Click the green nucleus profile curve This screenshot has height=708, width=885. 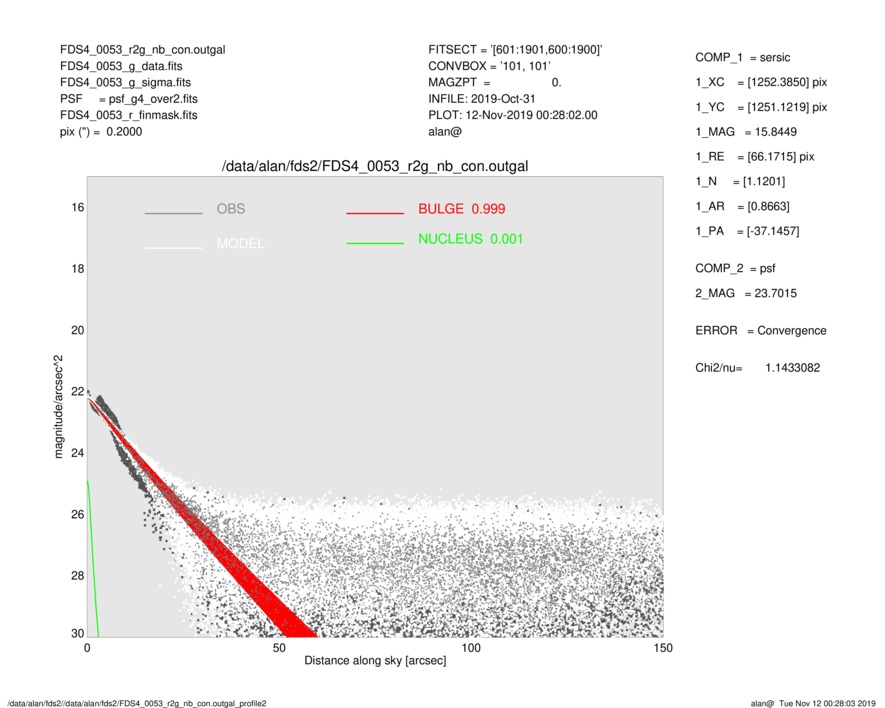tap(93, 559)
